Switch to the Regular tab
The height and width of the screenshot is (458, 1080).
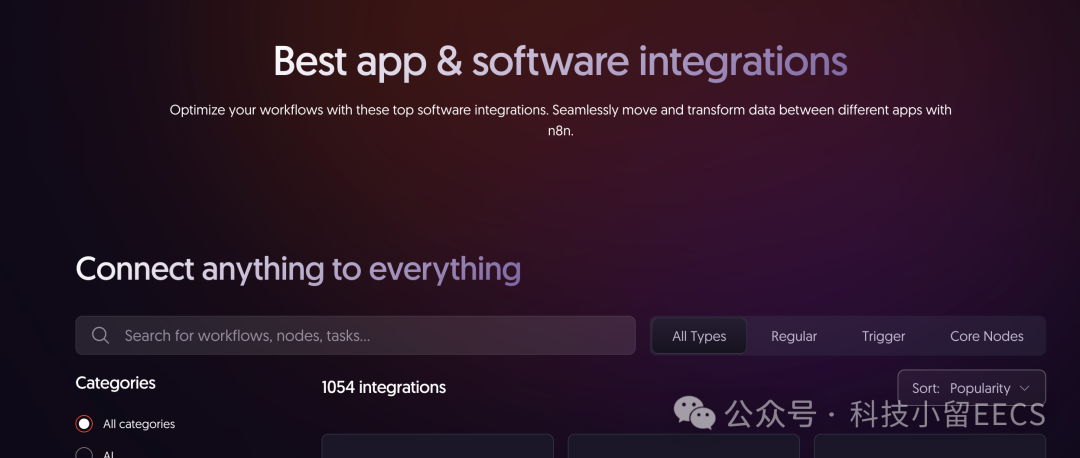pyautogui.click(x=793, y=336)
